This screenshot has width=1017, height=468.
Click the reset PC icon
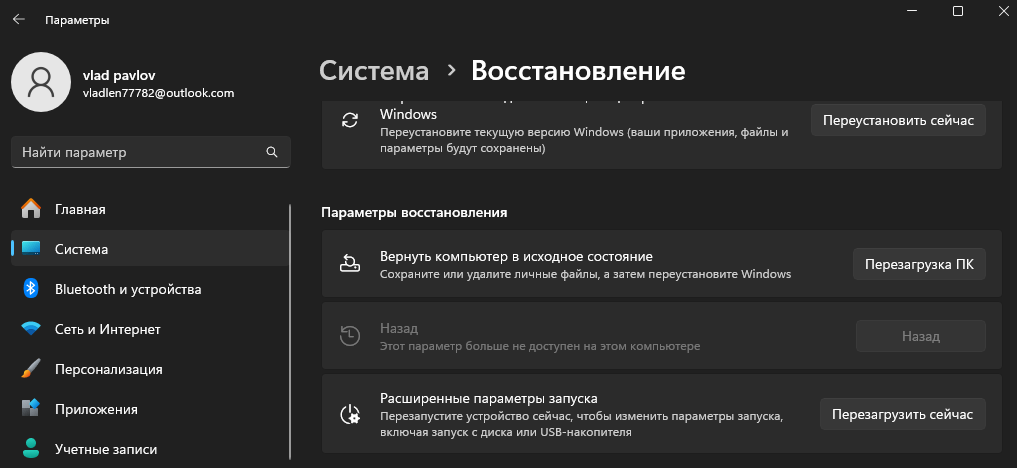tap(350, 263)
